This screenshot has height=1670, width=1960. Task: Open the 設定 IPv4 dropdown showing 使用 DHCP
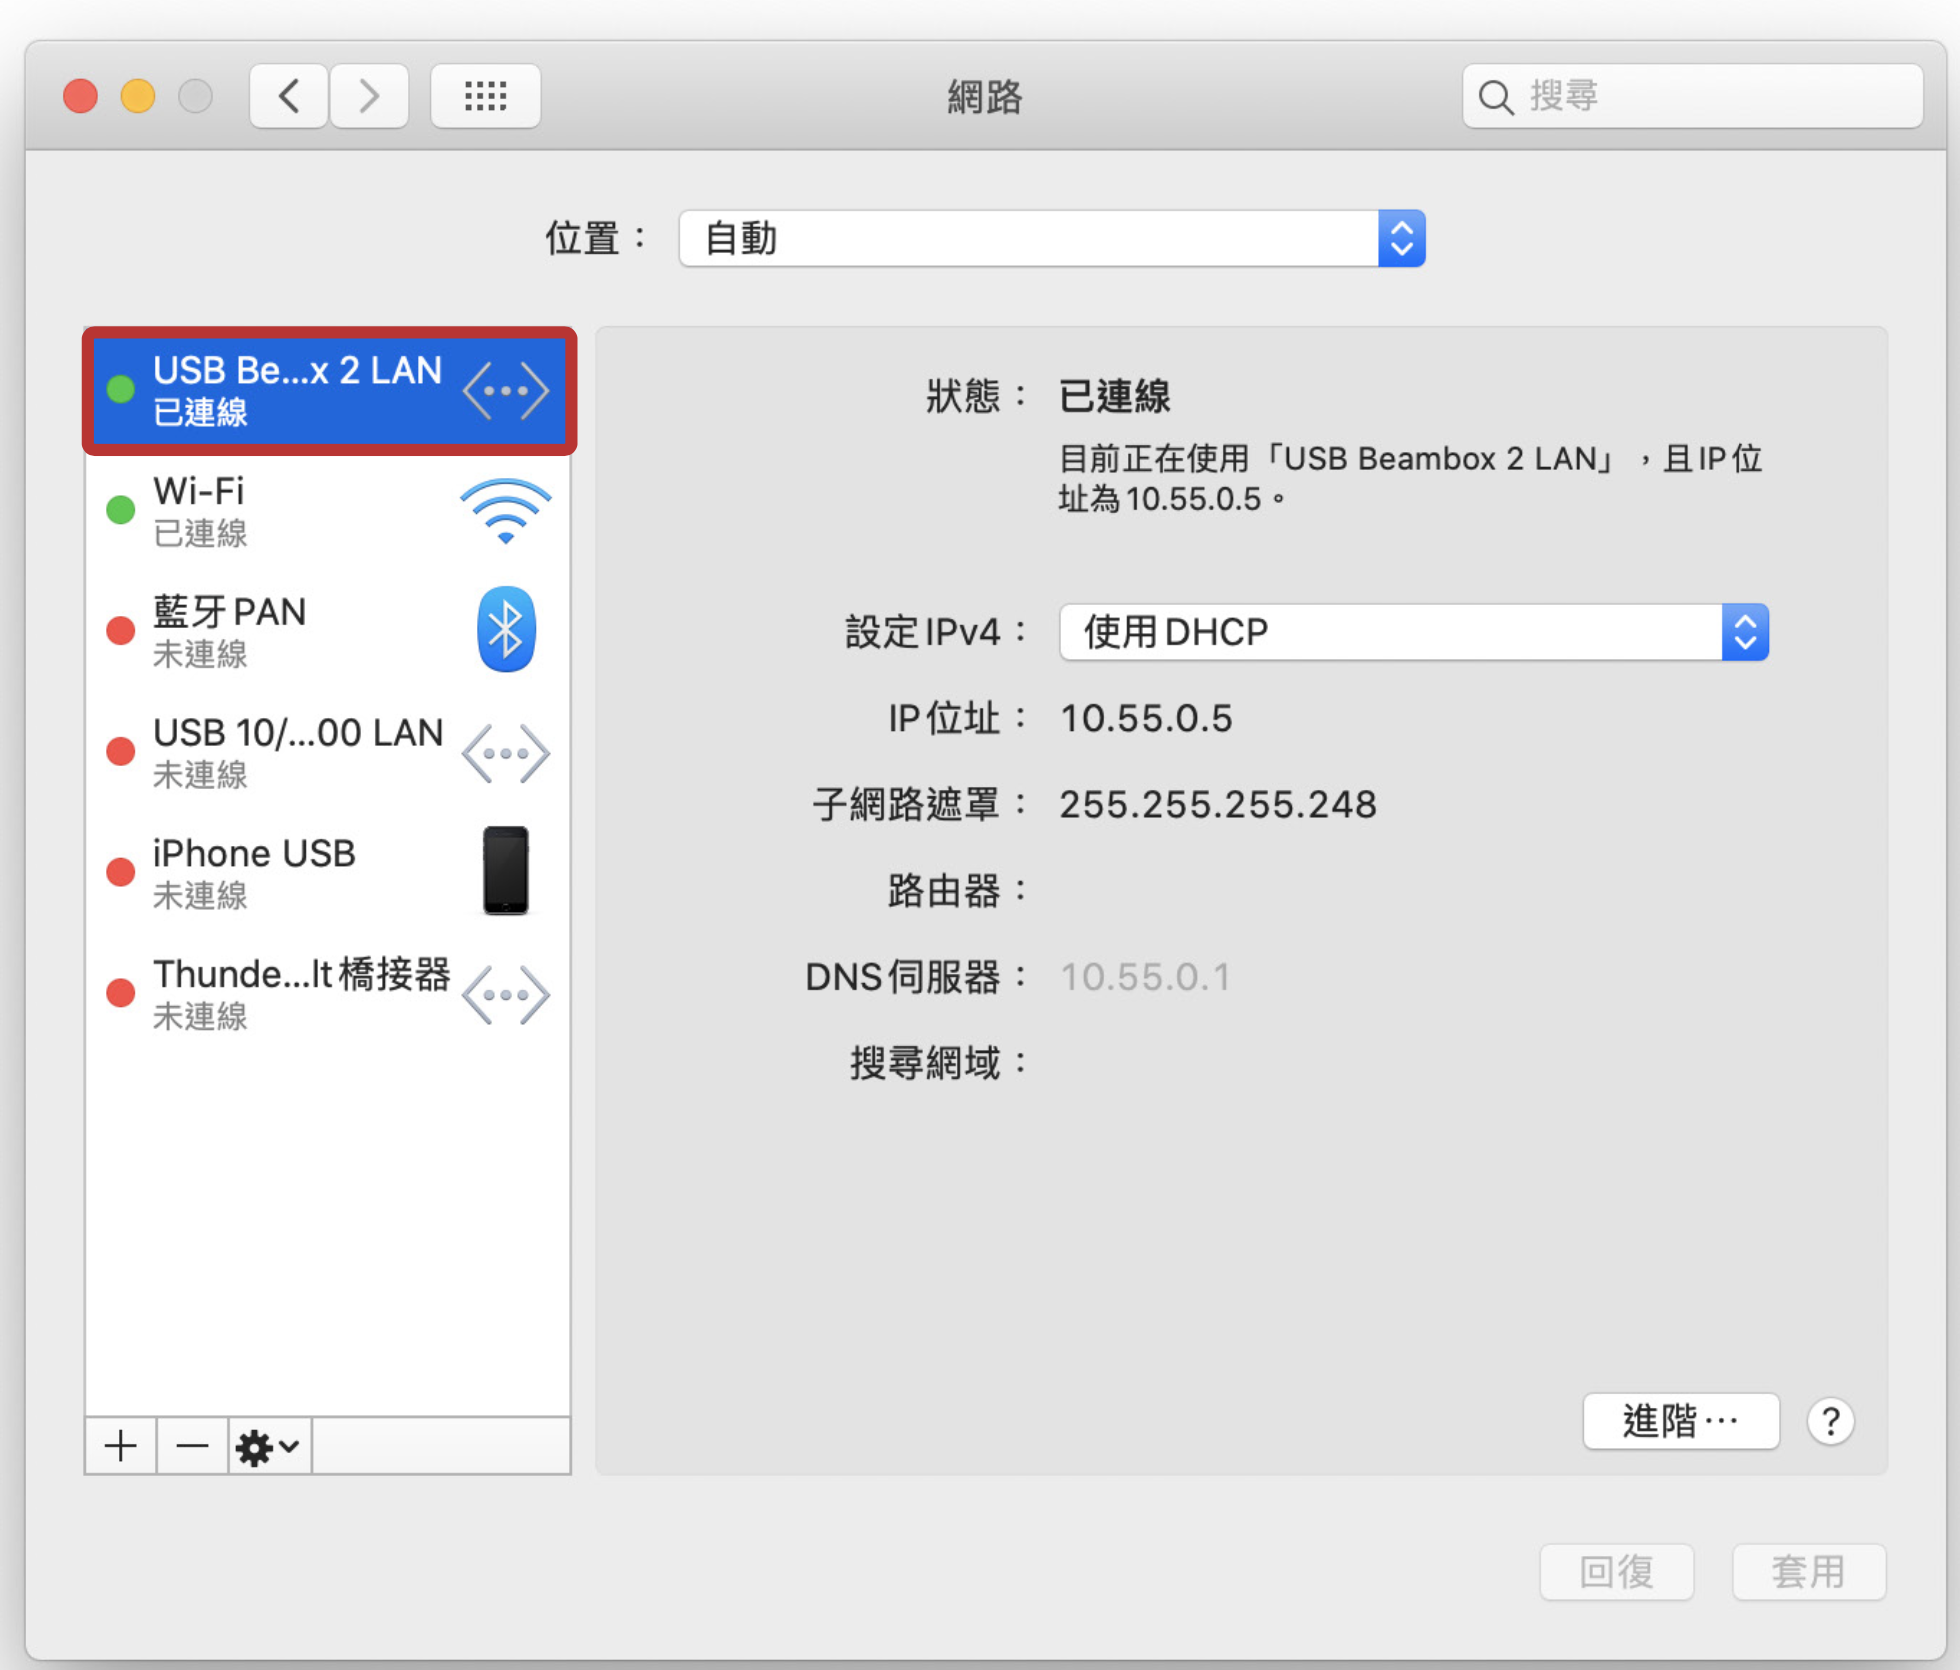point(1413,632)
